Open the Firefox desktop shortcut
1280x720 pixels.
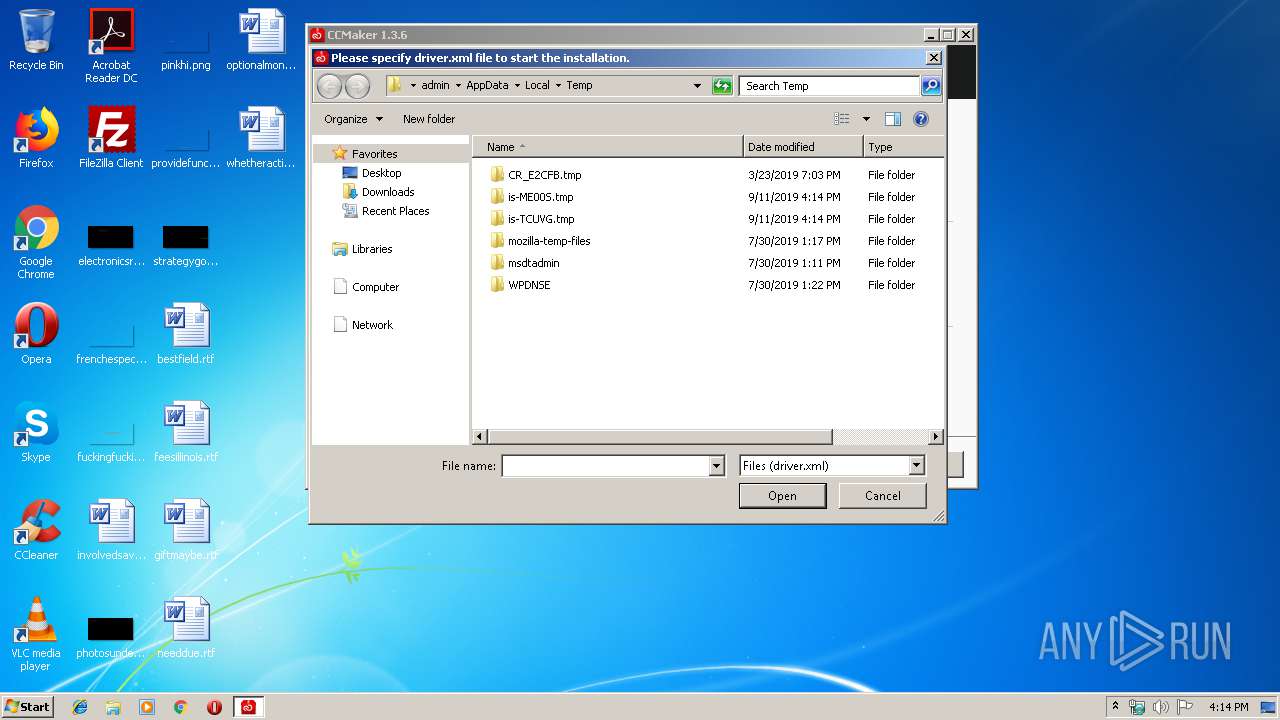[x=36, y=138]
